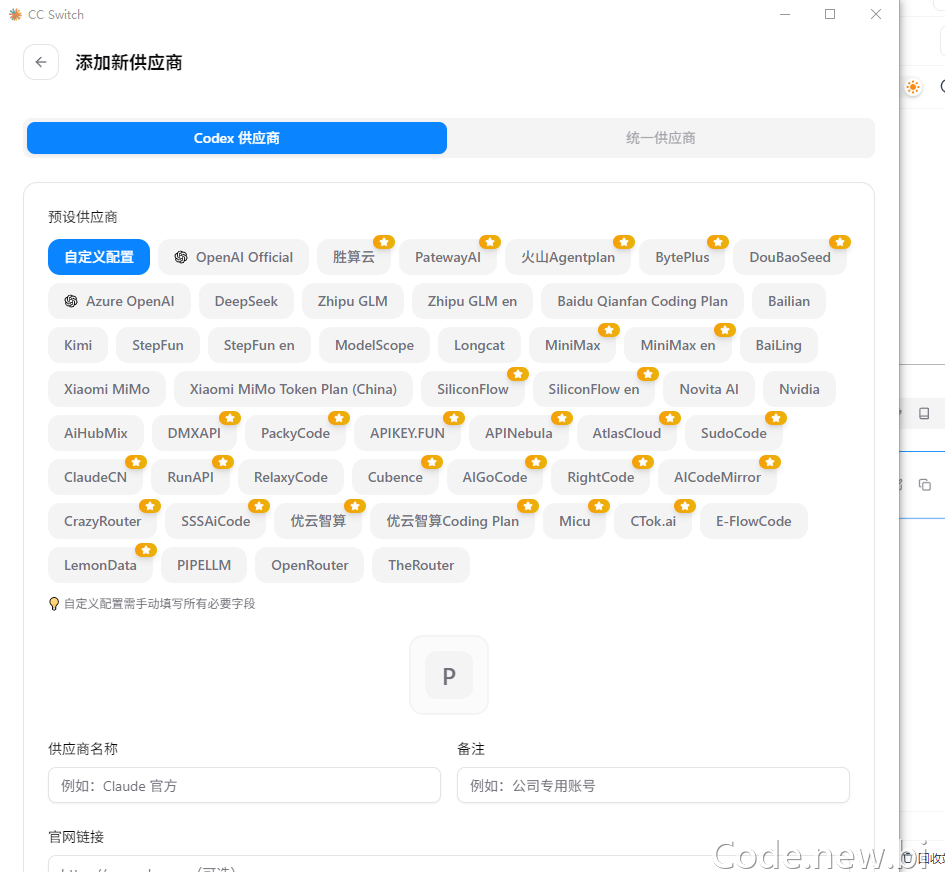Viewport: 945px width, 872px height.
Task: Select the 自定义配置 preset
Action: pos(99,257)
